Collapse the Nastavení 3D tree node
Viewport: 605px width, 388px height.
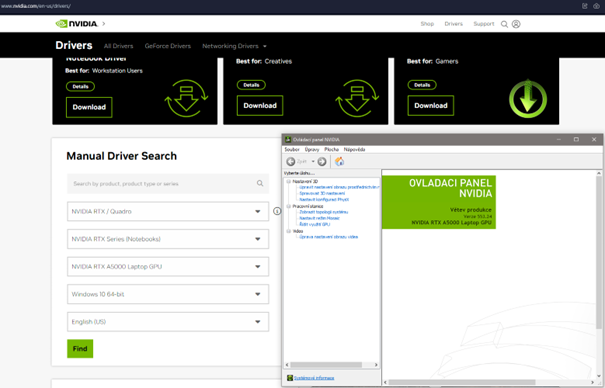coord(288,181)
